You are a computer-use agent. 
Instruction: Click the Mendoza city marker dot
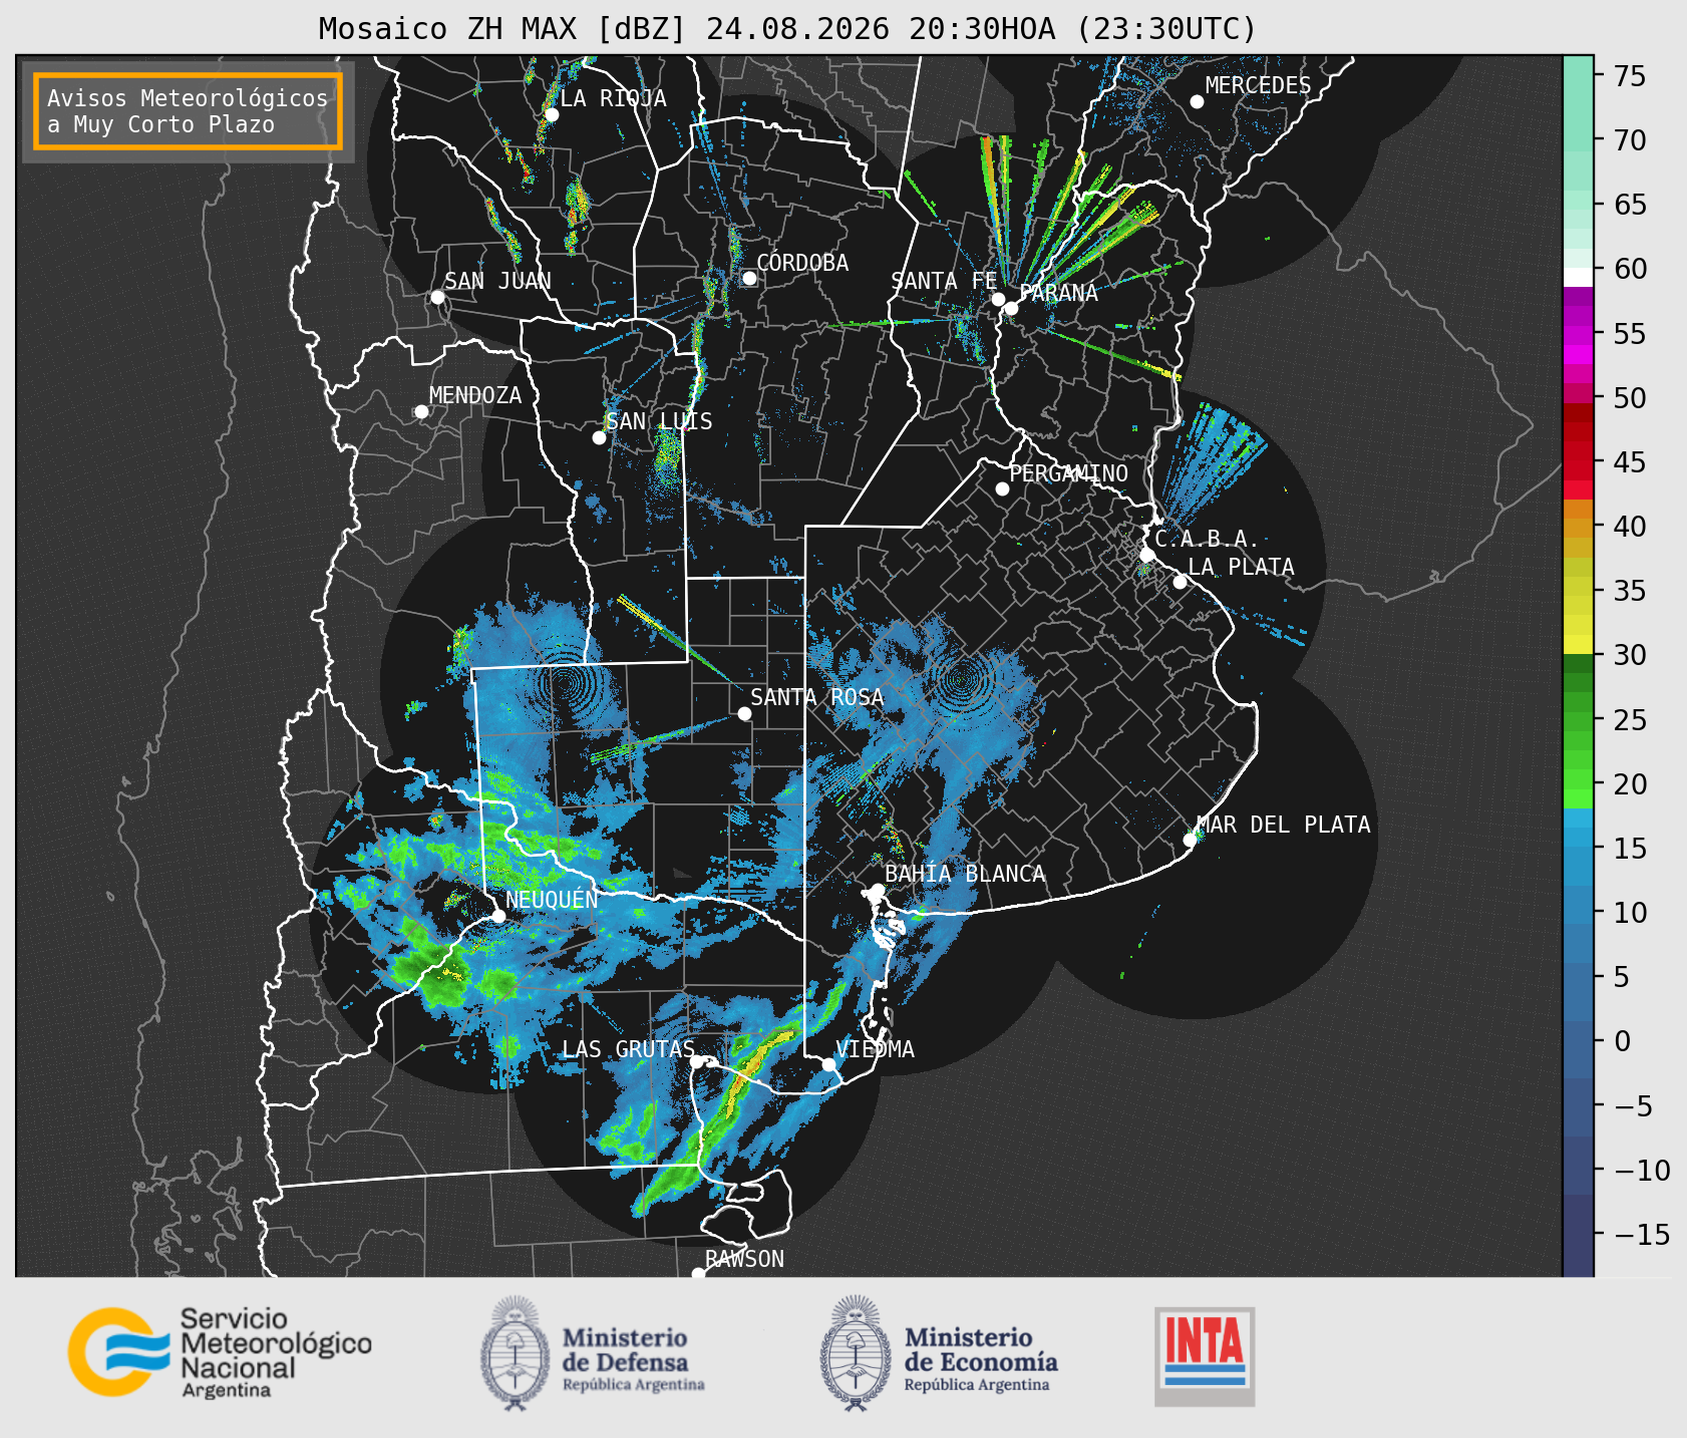(421, 411)
